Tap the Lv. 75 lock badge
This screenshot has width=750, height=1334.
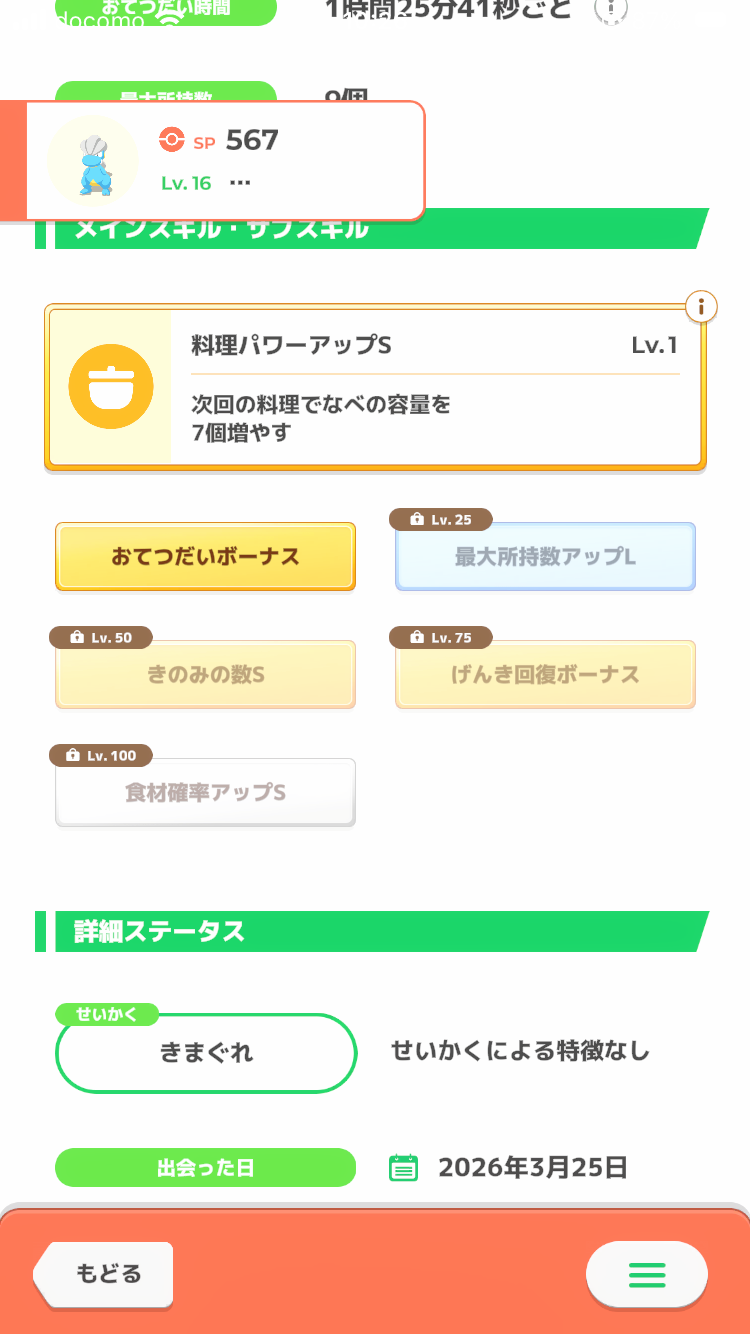[440, 638]
